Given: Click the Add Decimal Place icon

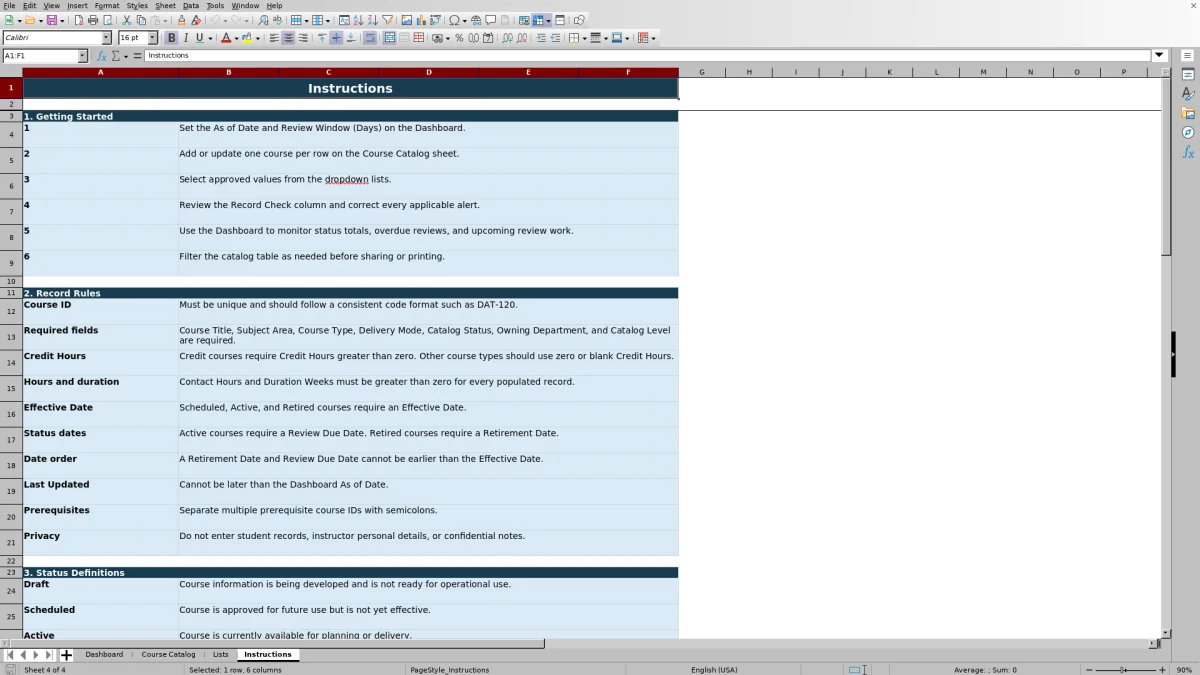Looking at the screenshot, I should (x=508, y=38).
